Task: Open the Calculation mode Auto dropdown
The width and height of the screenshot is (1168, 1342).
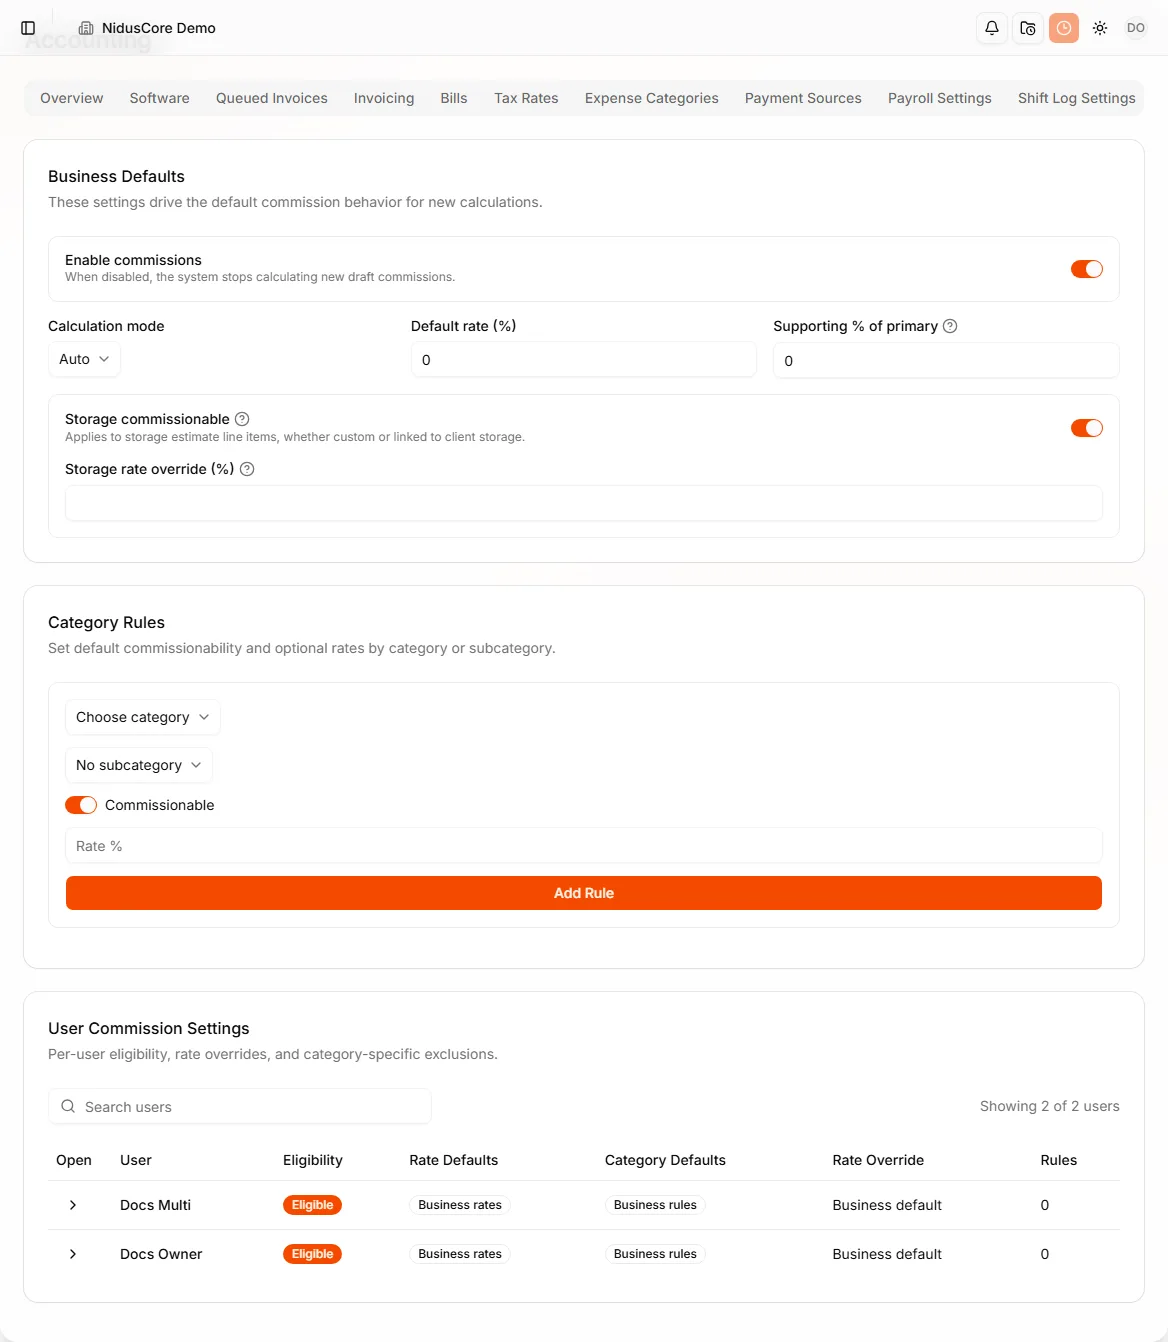Action: [x=84, y=359]
